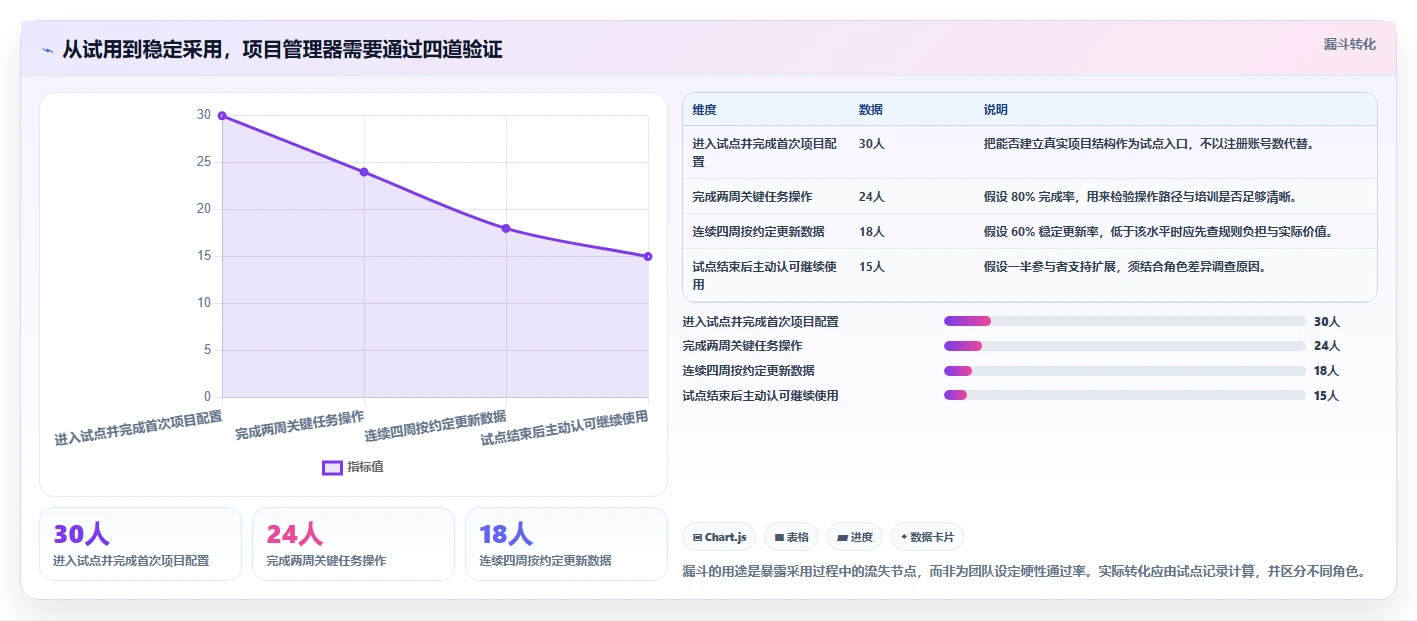Click the title icon beside 从试用到稳定采用
Screen dimensions: 1417x621
pyautogui.click(x=47, y=50)
